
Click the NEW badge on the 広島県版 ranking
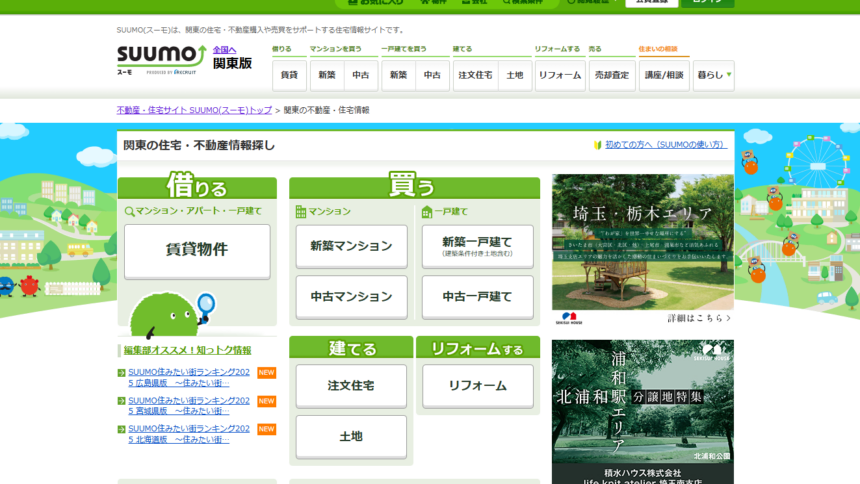click(266, 373)
